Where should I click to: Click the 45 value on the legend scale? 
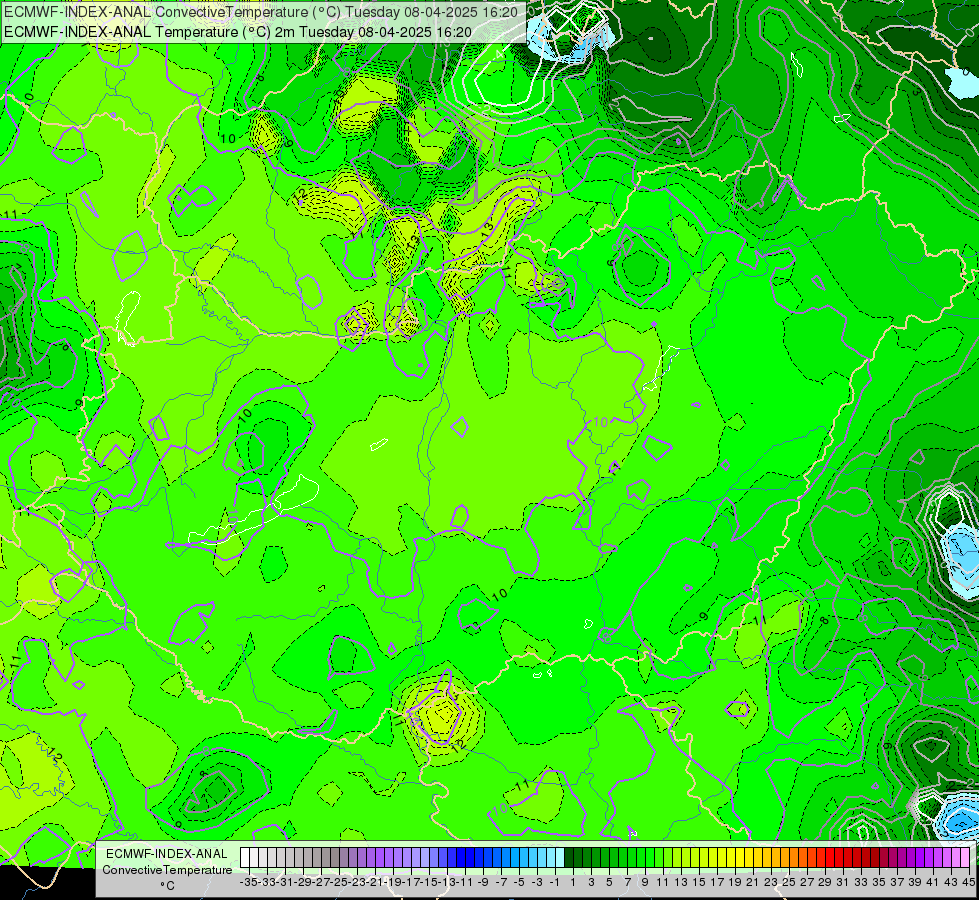969,882
